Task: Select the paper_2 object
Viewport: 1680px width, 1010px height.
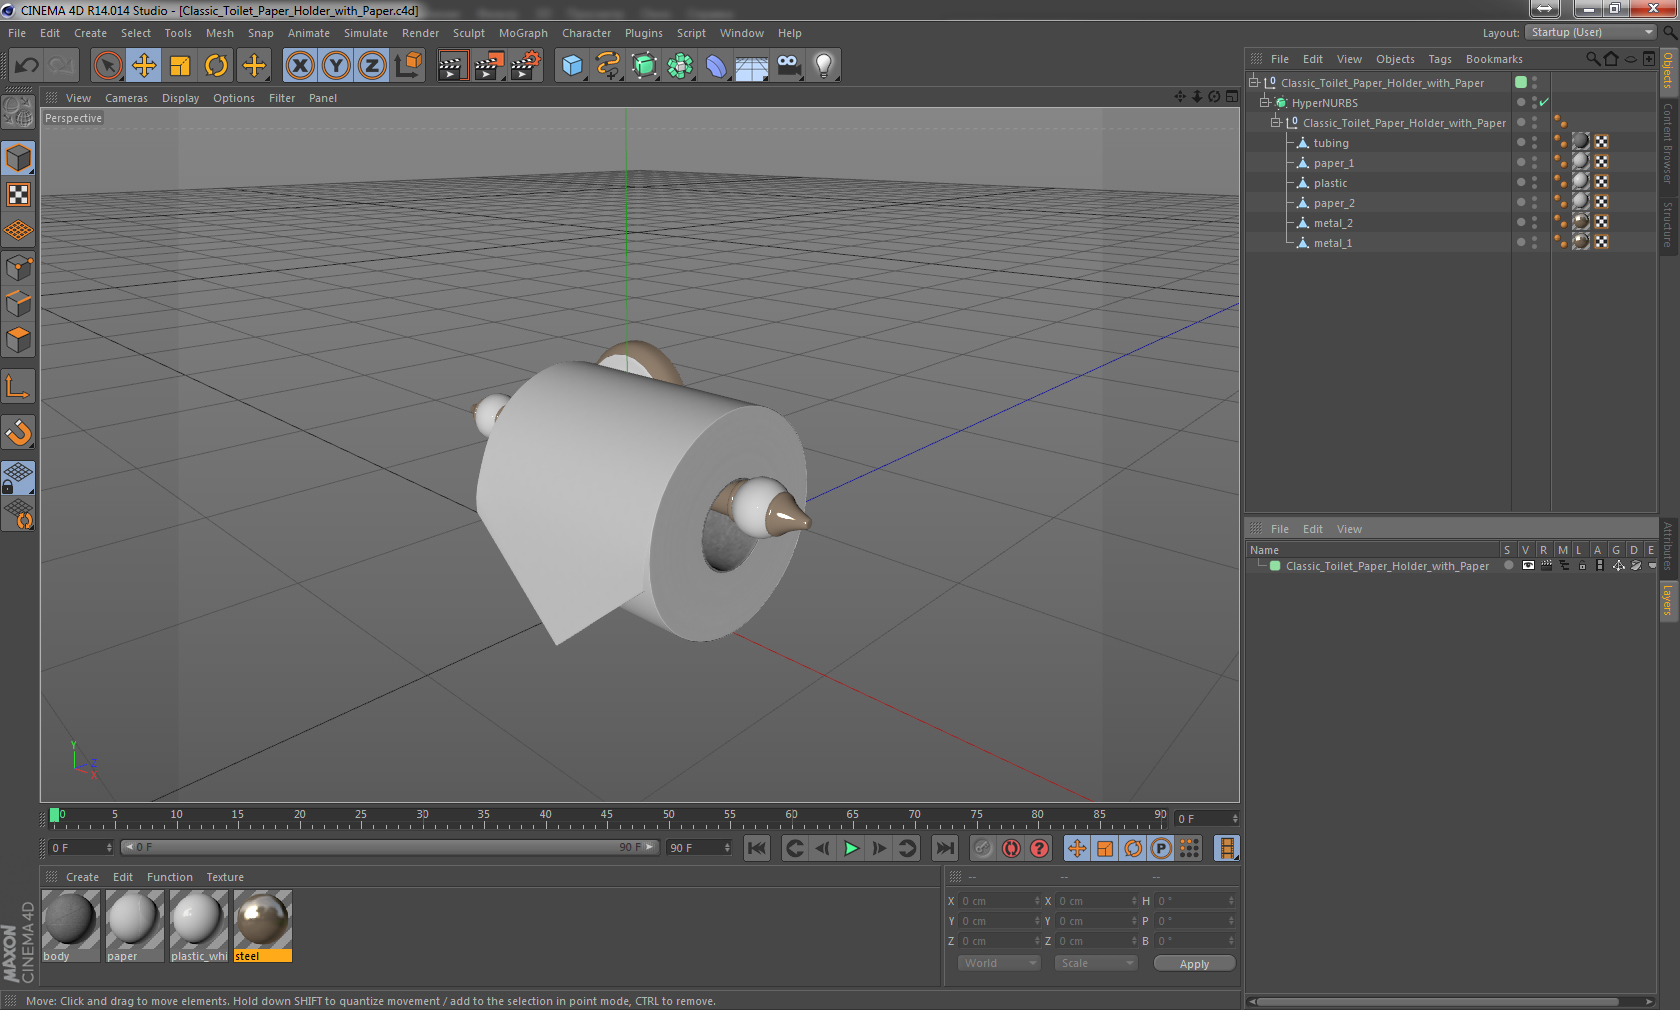Action: (x=1334, y=203)
